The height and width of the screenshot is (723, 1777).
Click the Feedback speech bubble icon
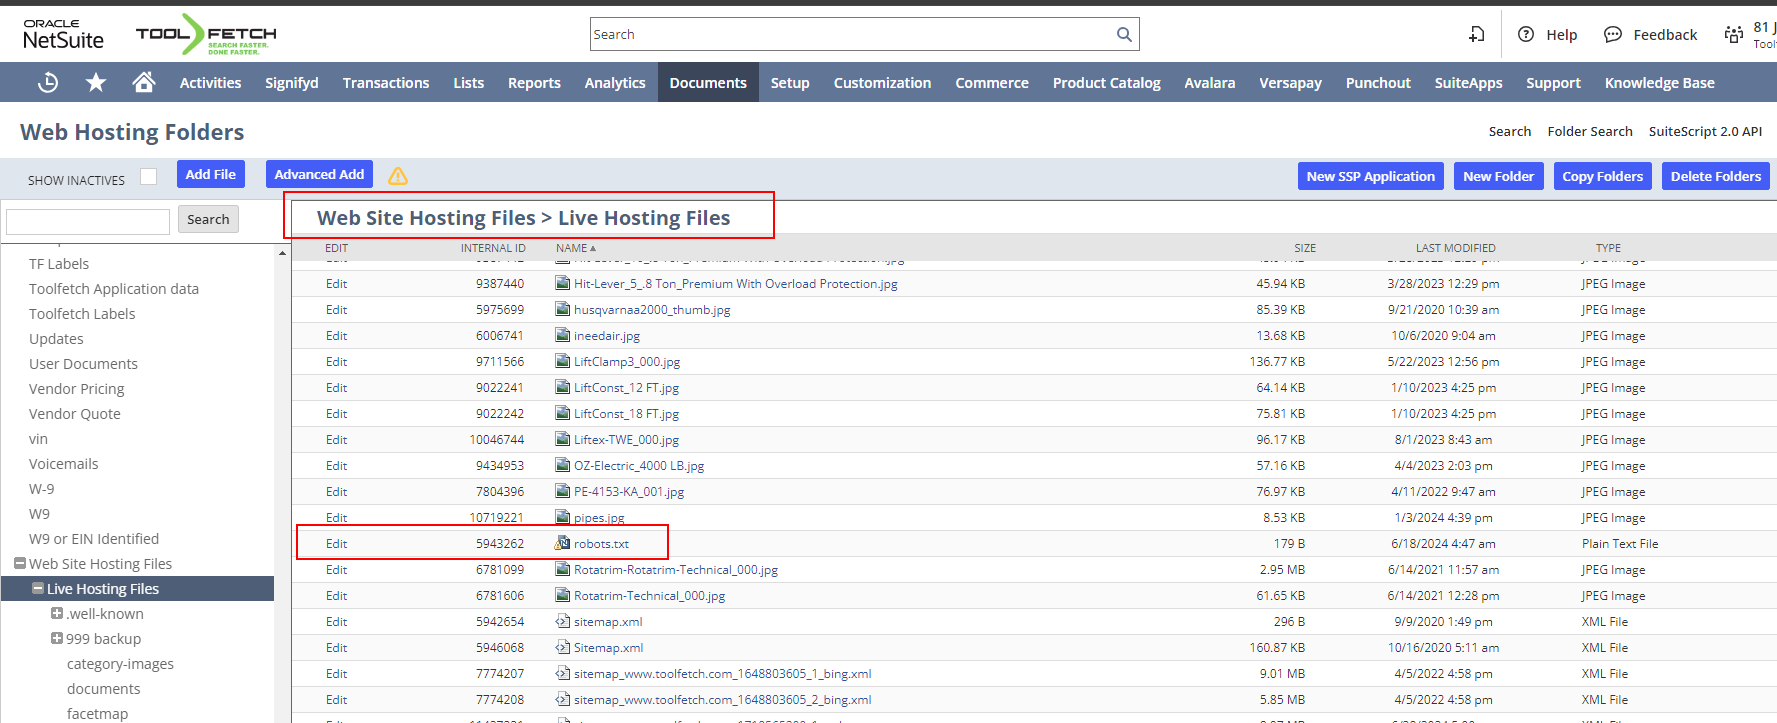(1613, 35)
